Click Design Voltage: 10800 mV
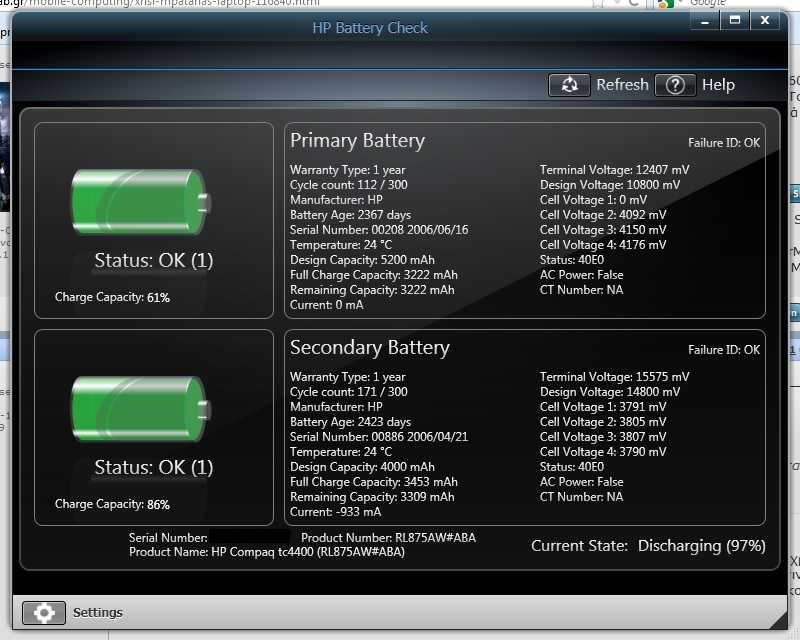The width and height of the screenshot is (800, 640). pos(610,185)
